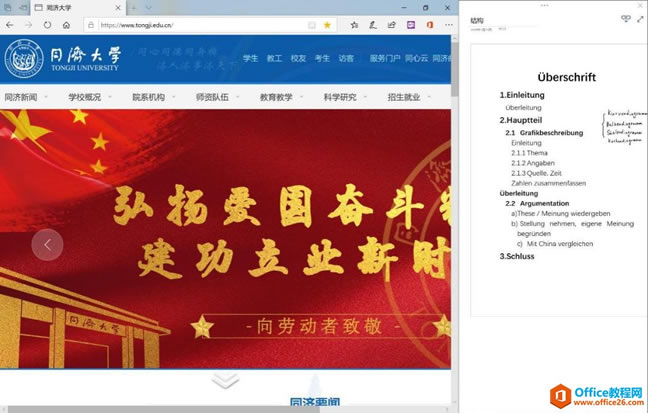Open the 校友 link in header
This screenshot has height=413, width=648.
pyautogui.click(x=298, y=58)
